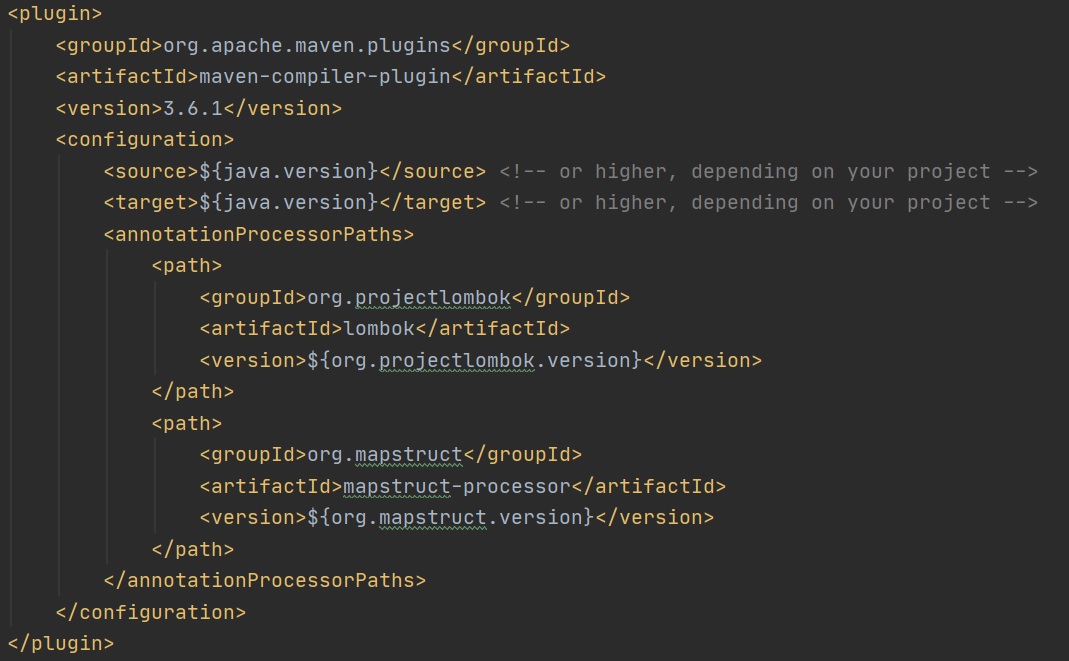Click the comment after the target tag
Image resolution: width=1069 pixels, height=661 pixels.
[x=768, y=202]
